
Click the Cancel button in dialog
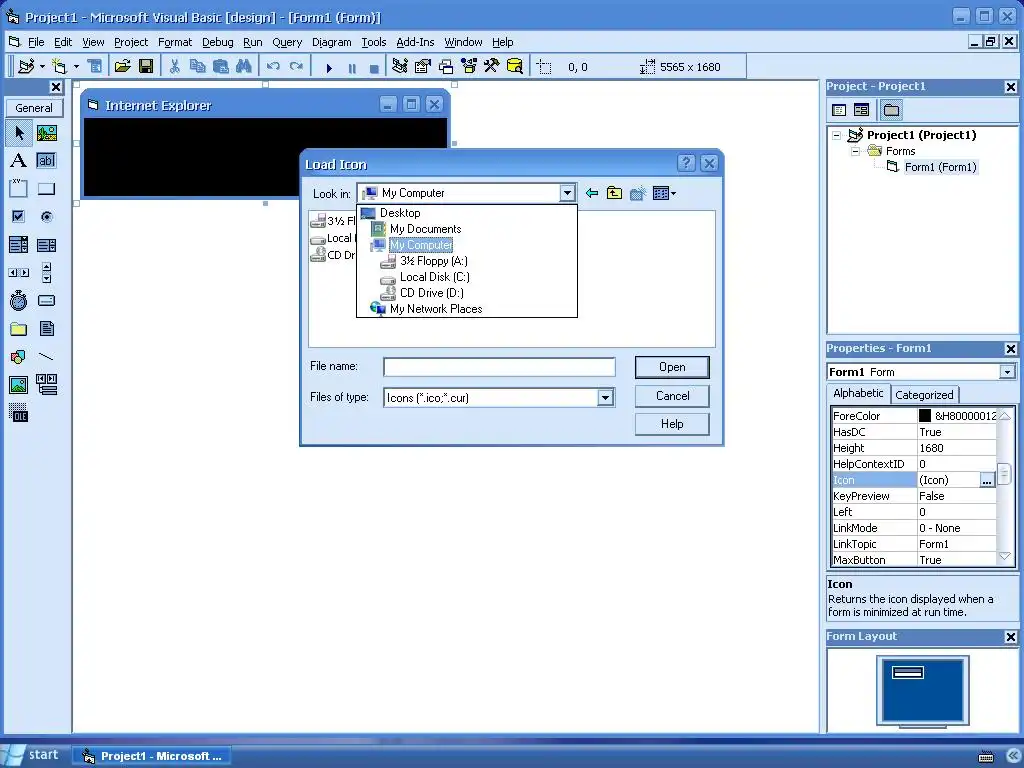click(x=672, y=396)
